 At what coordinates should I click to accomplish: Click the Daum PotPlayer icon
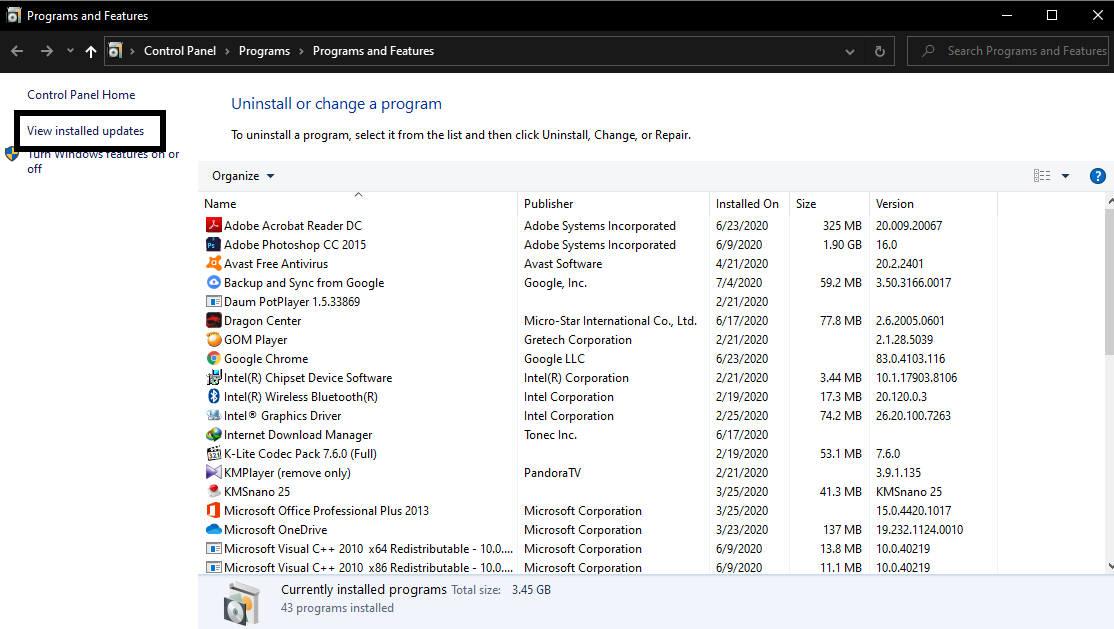[x=213, y=301]
